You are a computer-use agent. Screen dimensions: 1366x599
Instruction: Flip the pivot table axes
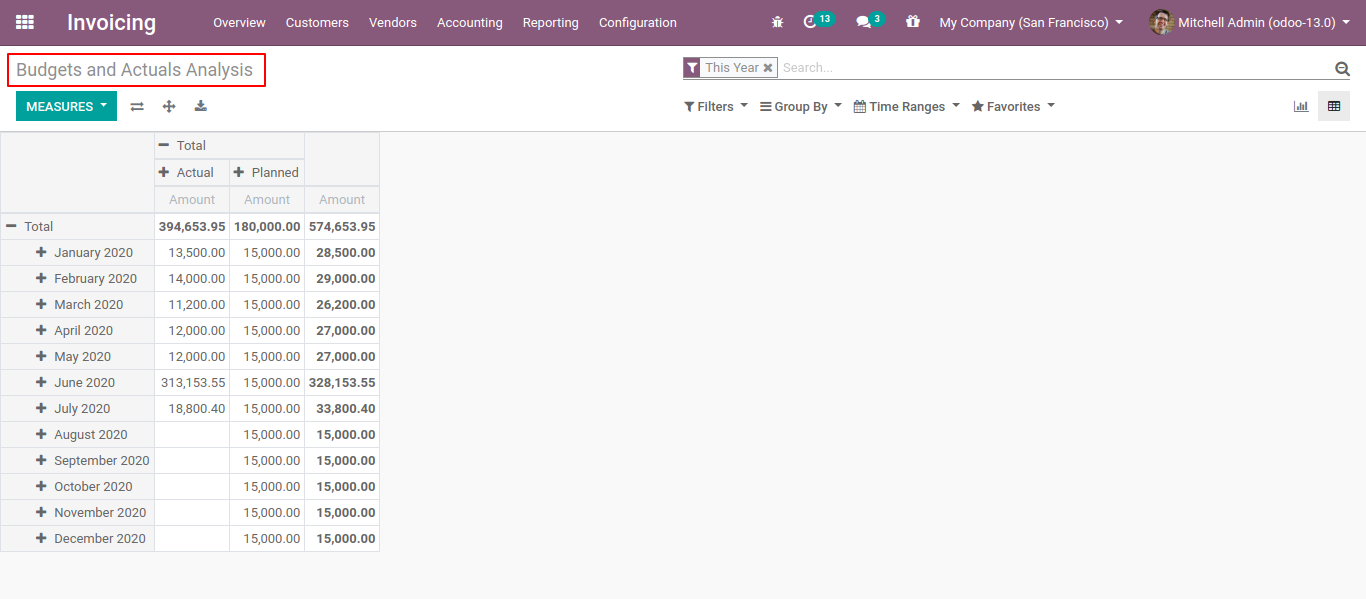(137, 105)
